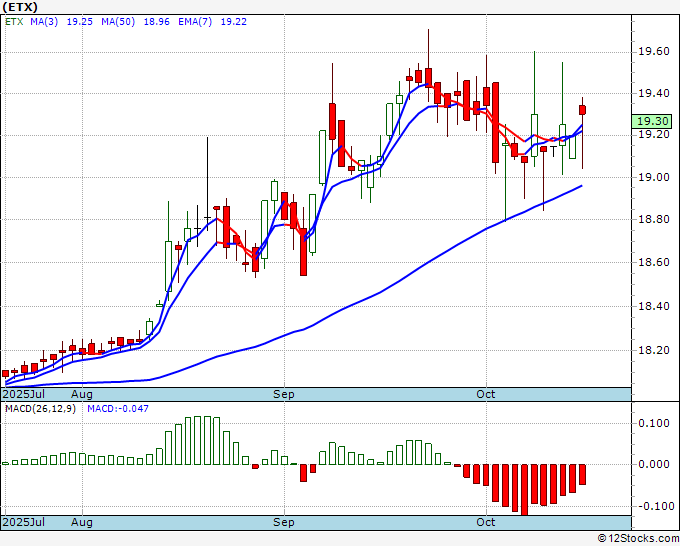Open the 12Stocks.com copyright link

[638, 539]
